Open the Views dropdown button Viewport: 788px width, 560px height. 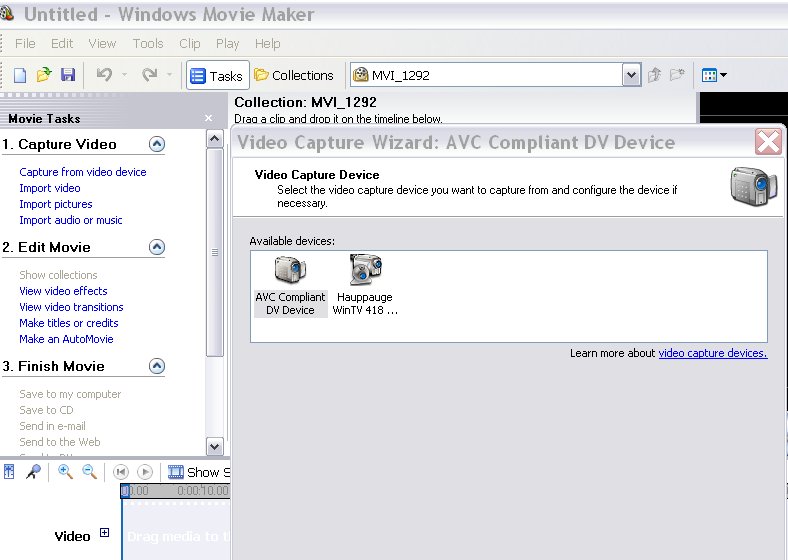714,75
